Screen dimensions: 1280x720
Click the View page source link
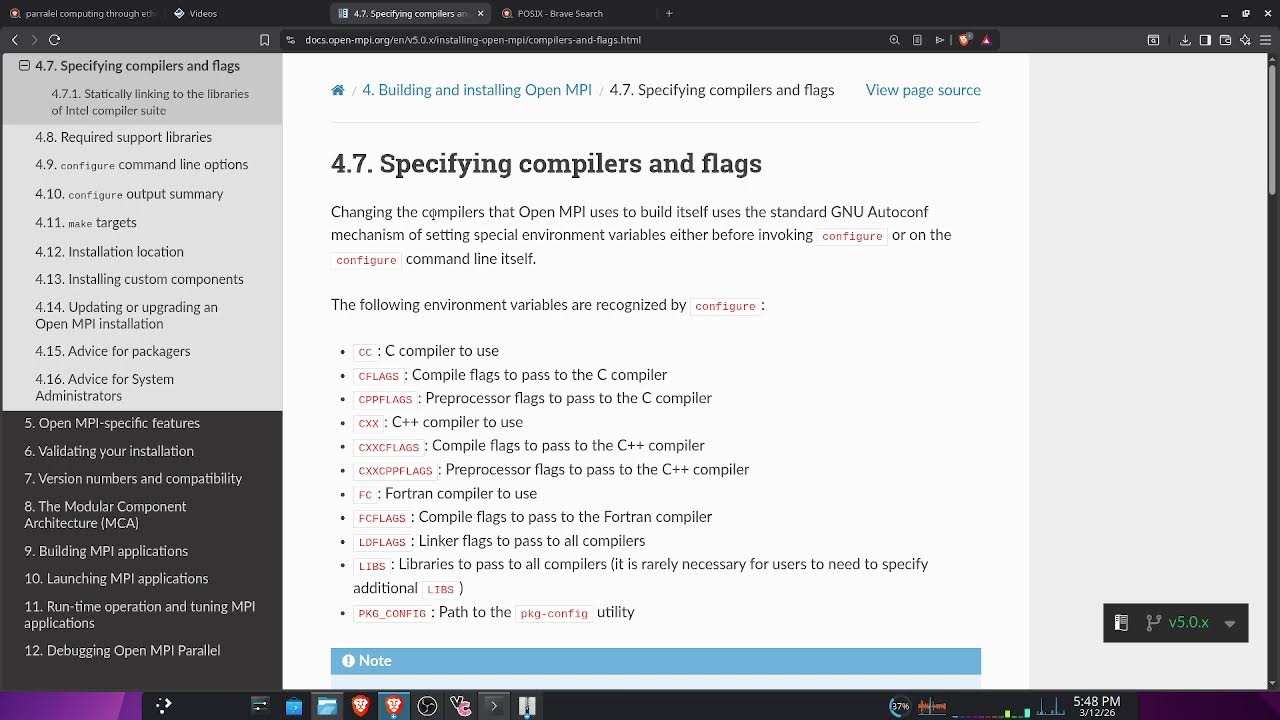[923, 90]
